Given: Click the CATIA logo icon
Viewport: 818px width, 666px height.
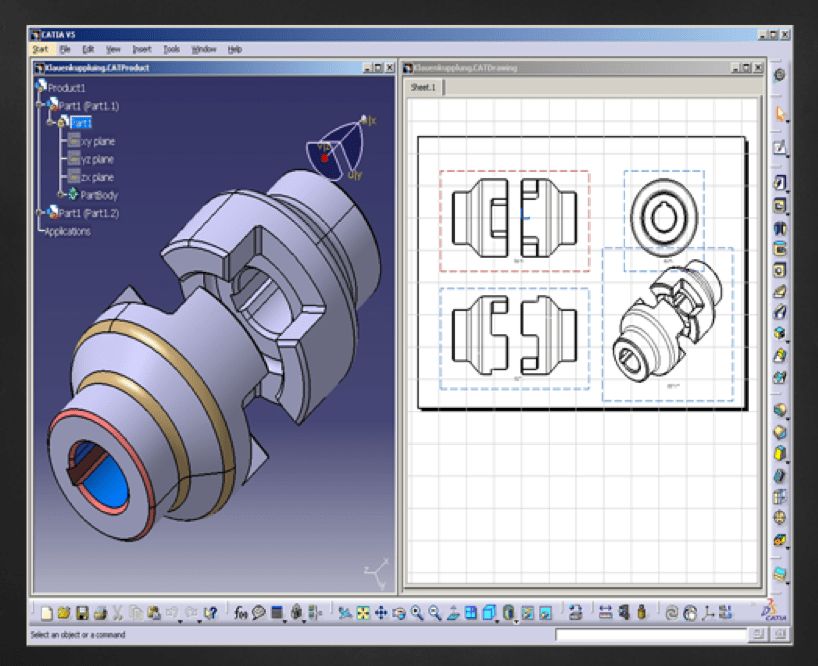Looking at the screenshot, I should 773,610.
